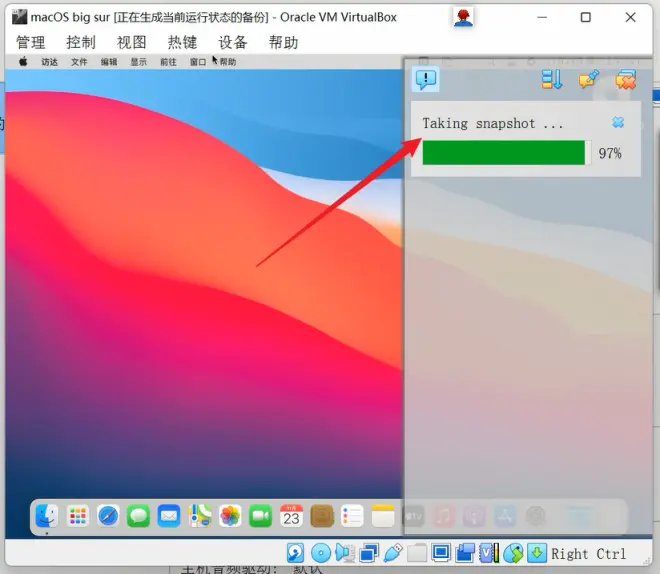The image size is (660, 574).
Task: Open Calendar showing 23 in Dock
Action: click(x=291, y=516)
